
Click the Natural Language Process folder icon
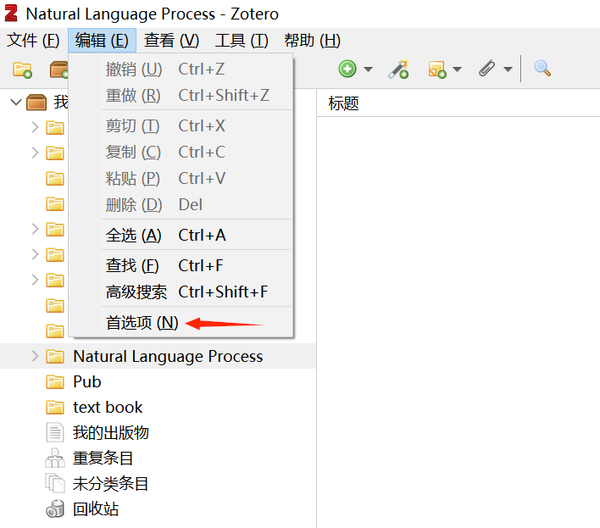[x=55, y=357]
